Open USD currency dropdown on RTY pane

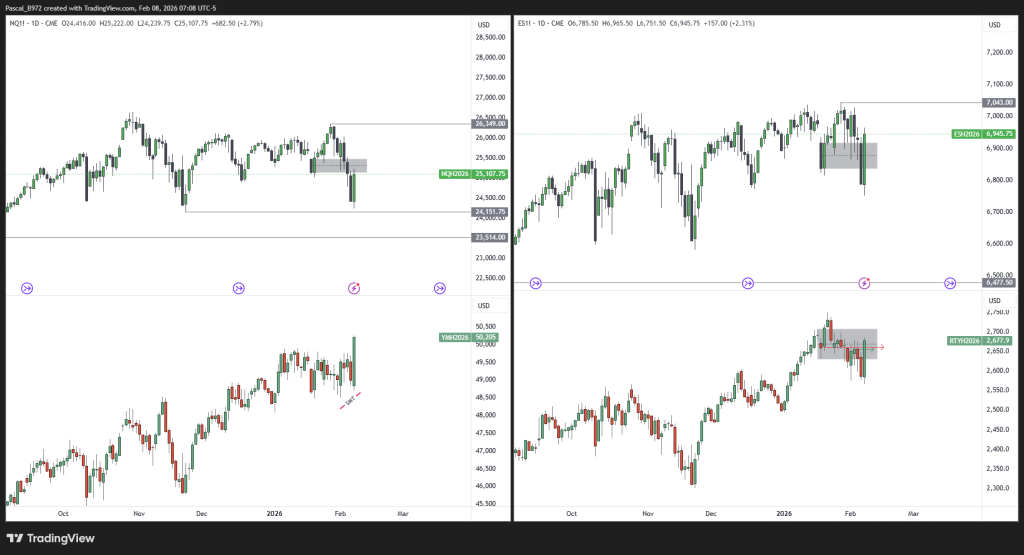[x=994, y=300]
